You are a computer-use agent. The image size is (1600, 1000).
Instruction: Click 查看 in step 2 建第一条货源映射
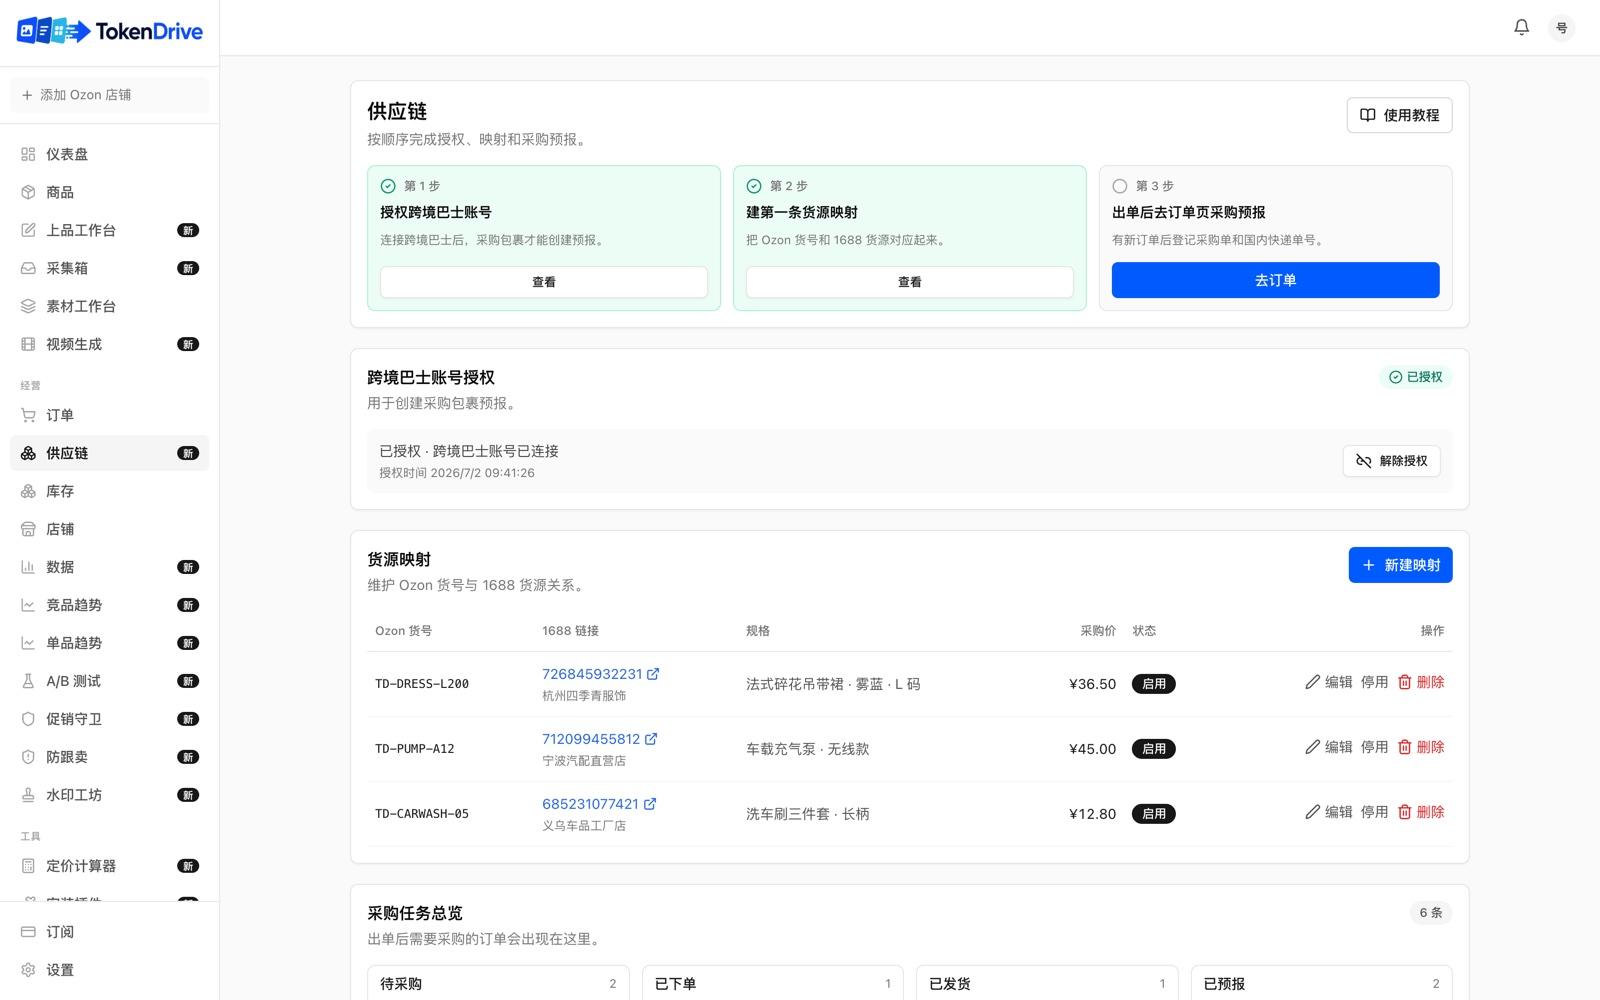pos(910,282)
